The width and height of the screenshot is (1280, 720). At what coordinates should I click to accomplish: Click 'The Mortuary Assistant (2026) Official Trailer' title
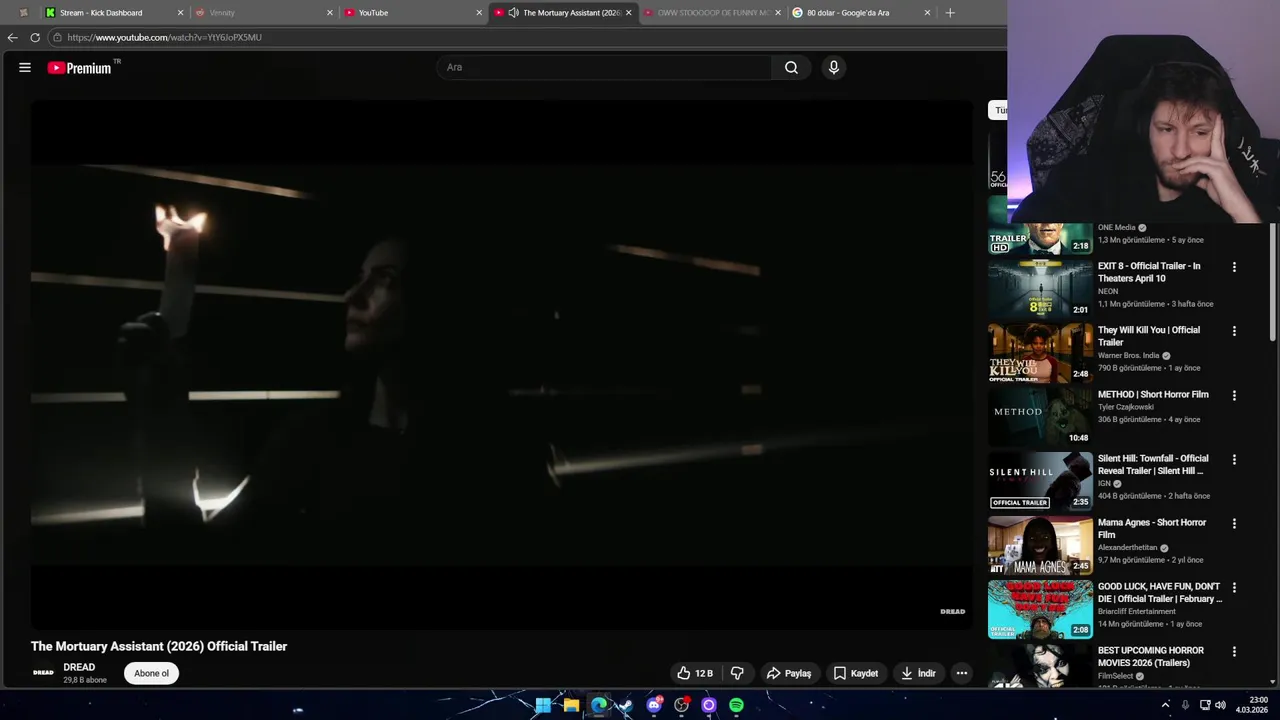tap(159, 646)
